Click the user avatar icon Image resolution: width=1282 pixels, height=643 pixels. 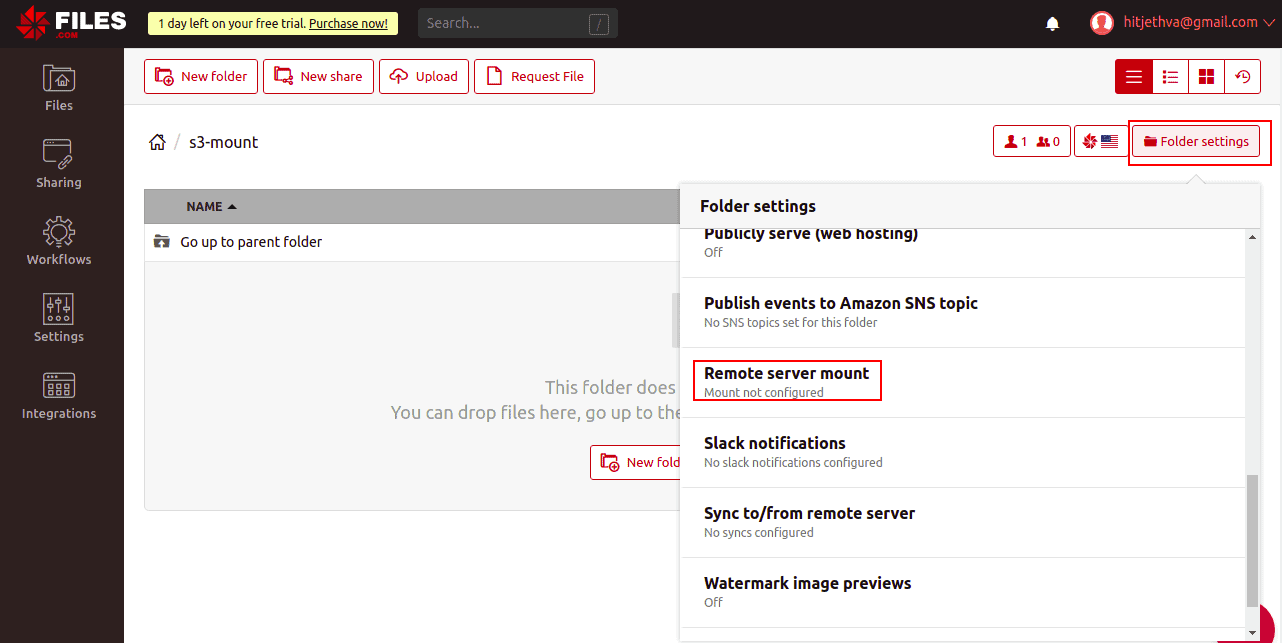1102,23
